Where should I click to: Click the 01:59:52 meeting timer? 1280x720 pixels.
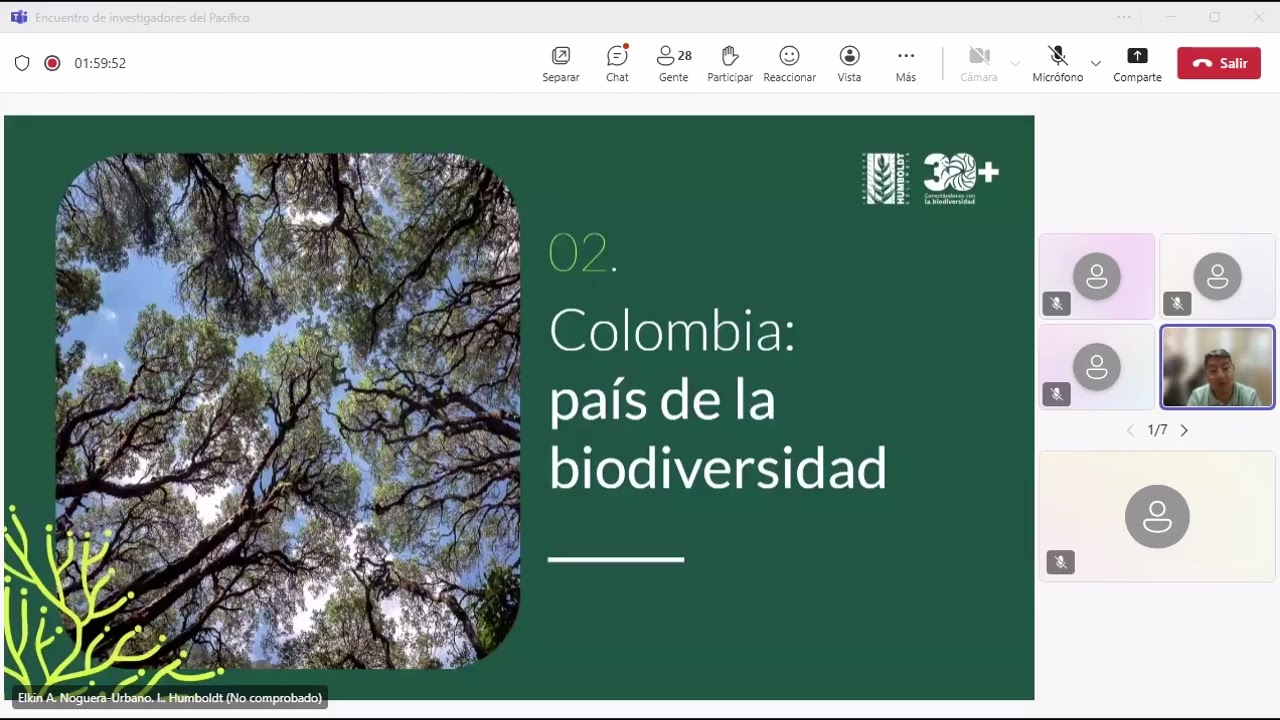(x=100, y=63)
